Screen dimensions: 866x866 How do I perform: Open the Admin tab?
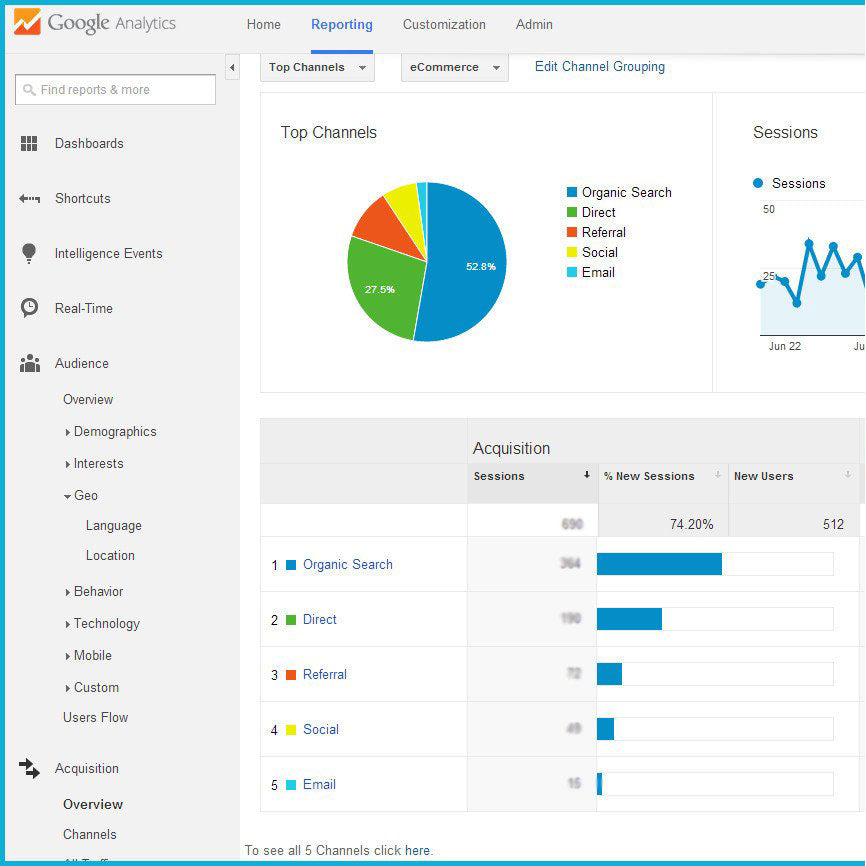[x=534, y=24]
